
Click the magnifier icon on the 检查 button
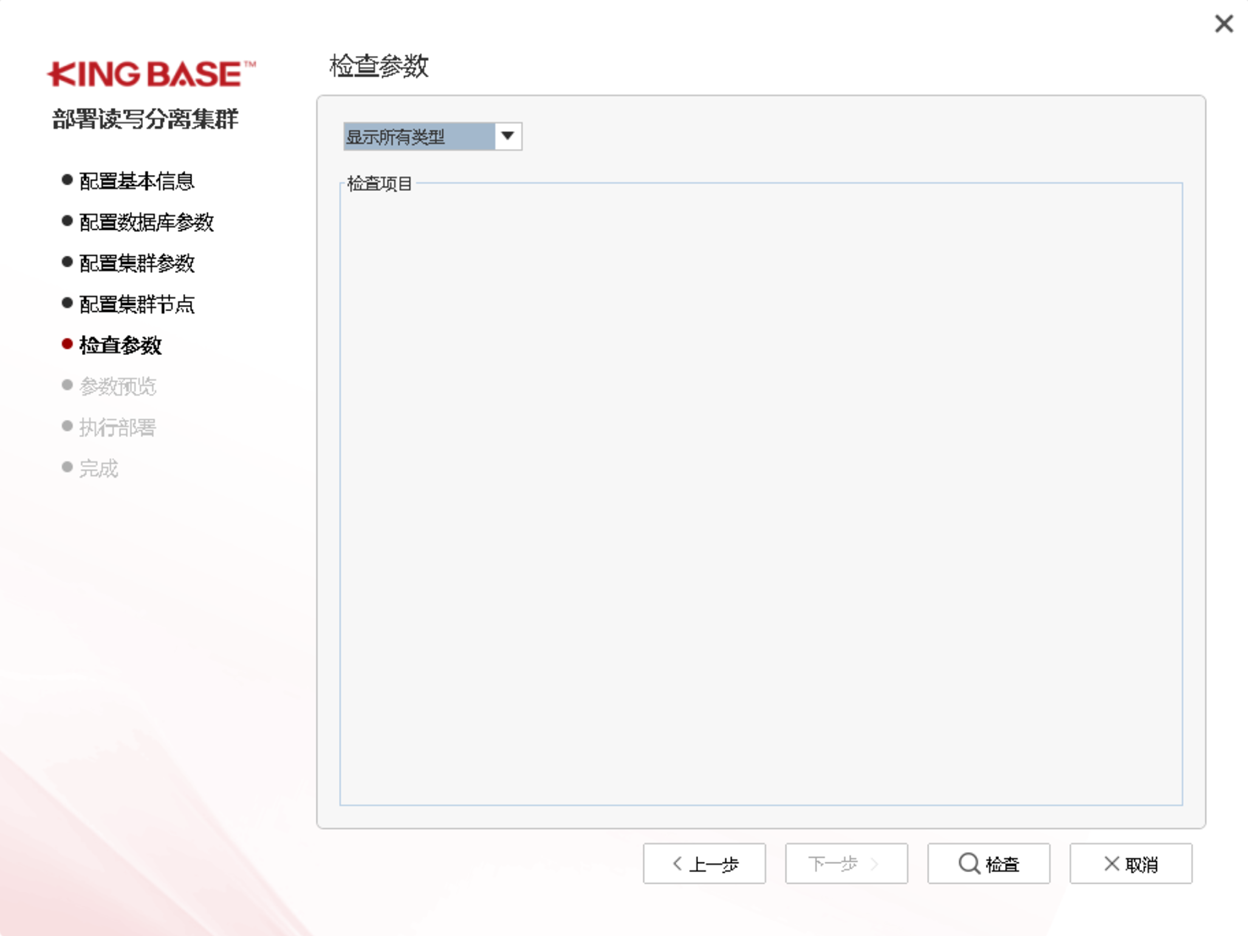coord(968,863)
